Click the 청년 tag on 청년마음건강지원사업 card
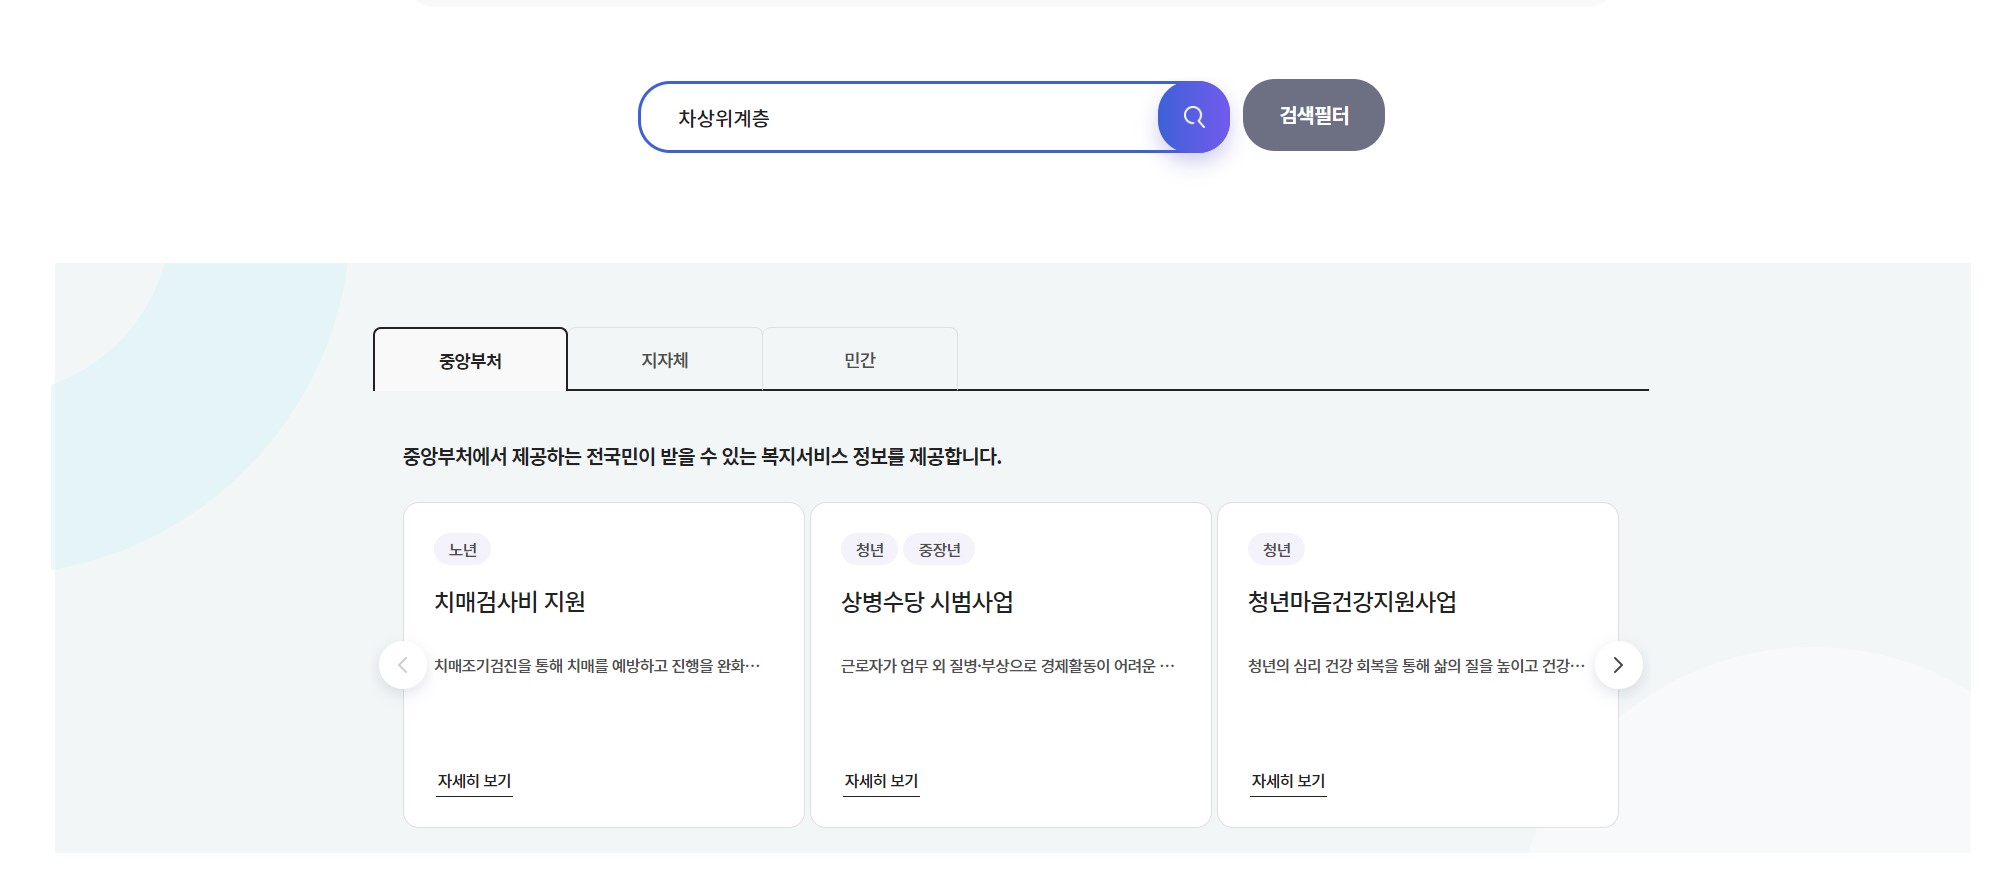 tap(1276, 550)
